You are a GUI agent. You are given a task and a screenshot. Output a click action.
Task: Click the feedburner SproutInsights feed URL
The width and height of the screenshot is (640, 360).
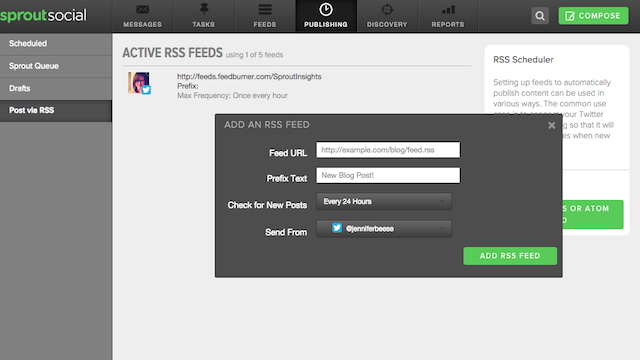[x=249, y=77]
